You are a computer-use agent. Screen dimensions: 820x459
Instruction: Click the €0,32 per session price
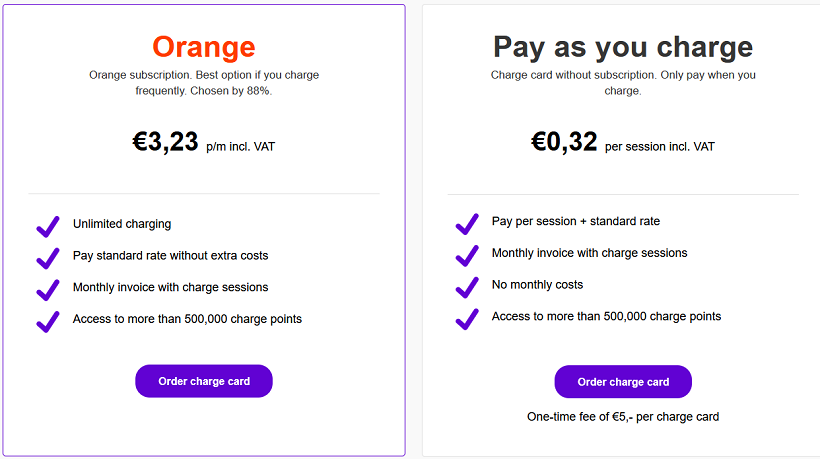pyautogui.click(x=566, y=143)
